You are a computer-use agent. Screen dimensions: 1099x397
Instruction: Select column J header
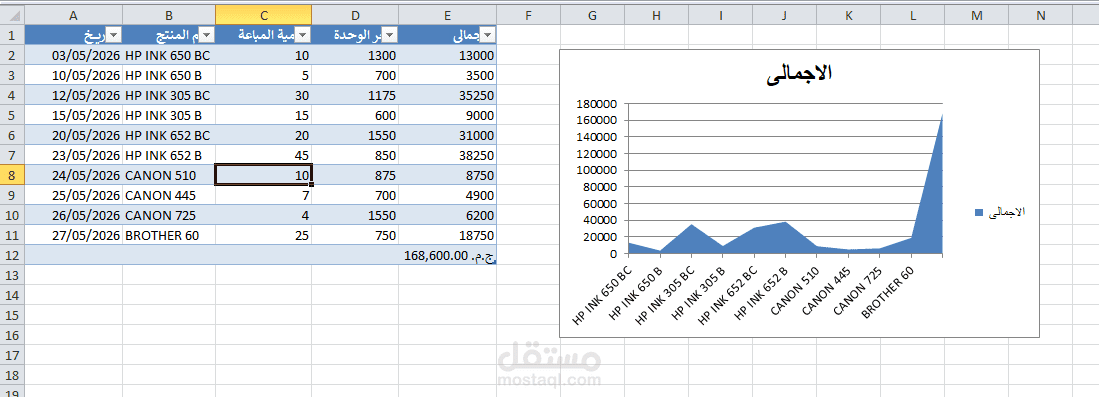[x=785, y=15]
